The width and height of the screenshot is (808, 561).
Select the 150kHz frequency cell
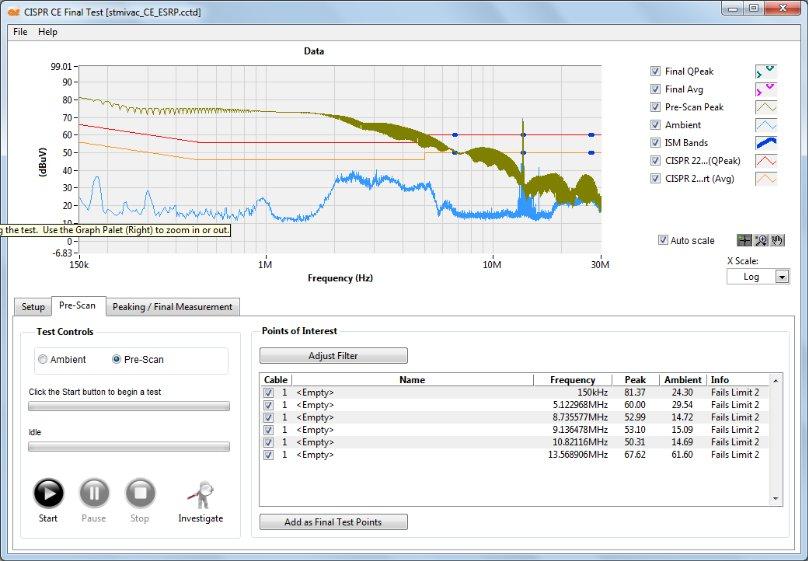tap(592, 393)
